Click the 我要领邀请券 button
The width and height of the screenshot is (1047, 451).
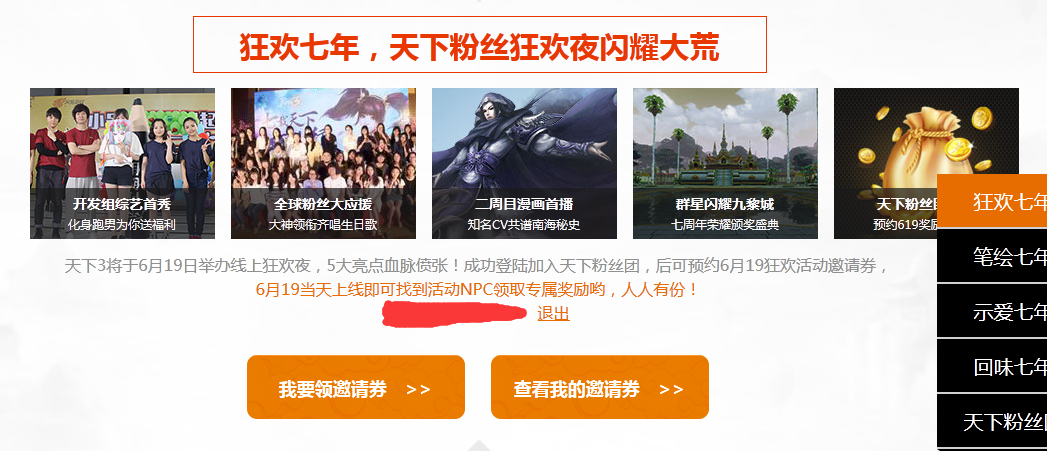[x=356, y=387]
